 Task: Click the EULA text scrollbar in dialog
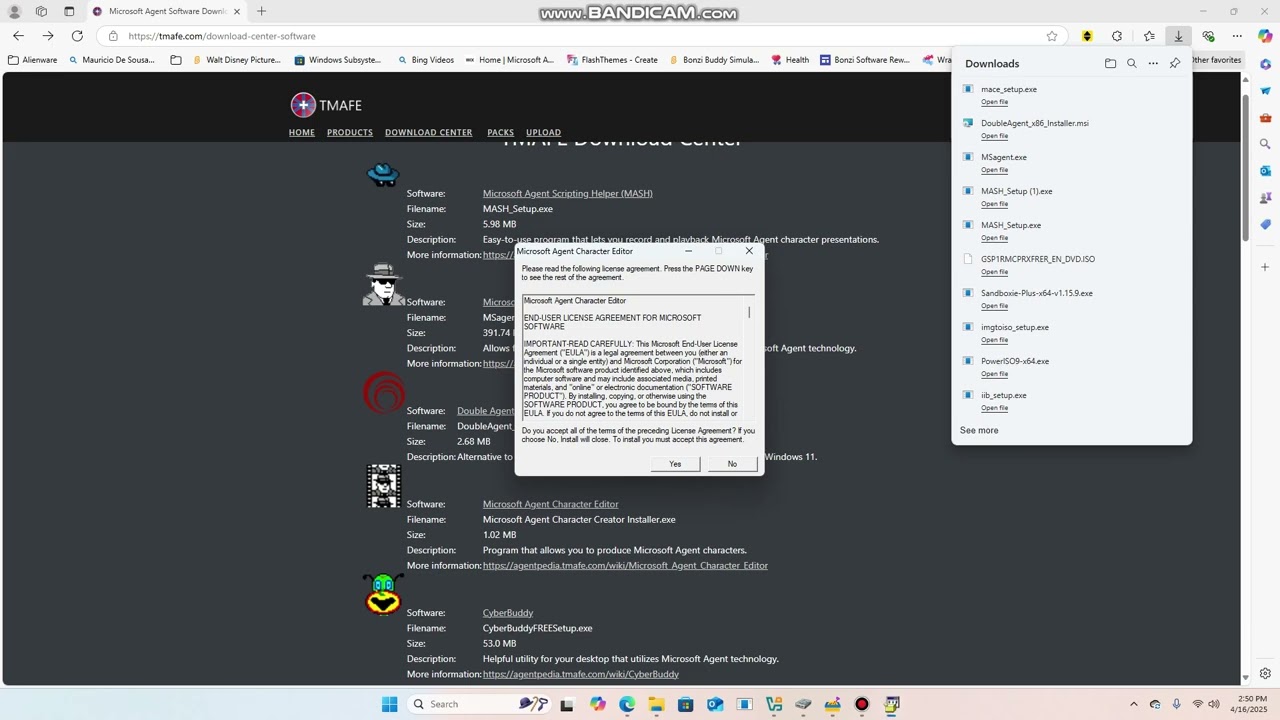click(749, 358)
